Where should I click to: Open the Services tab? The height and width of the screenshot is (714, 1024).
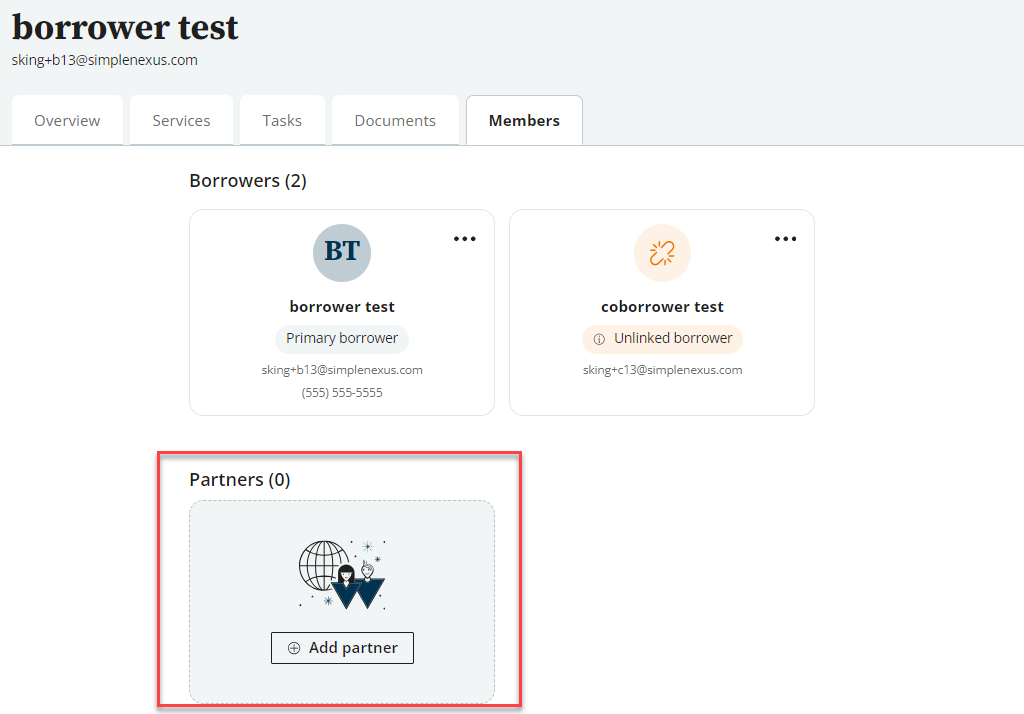point(181,121)
